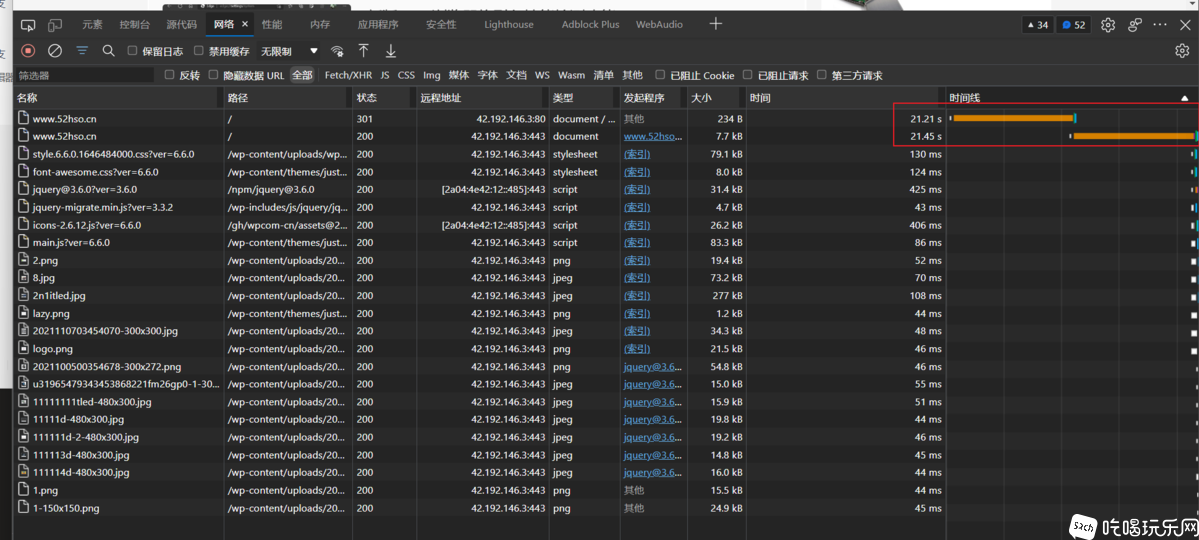Filter requests by Fetch/XHR
Image resolution: width=1199 pixels, height=540 pixels.
[348, 75]
